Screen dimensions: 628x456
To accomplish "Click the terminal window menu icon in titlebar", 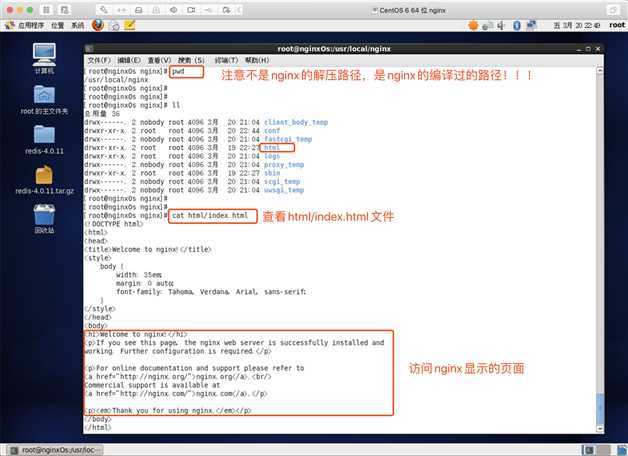I will [x=89, y=49].
